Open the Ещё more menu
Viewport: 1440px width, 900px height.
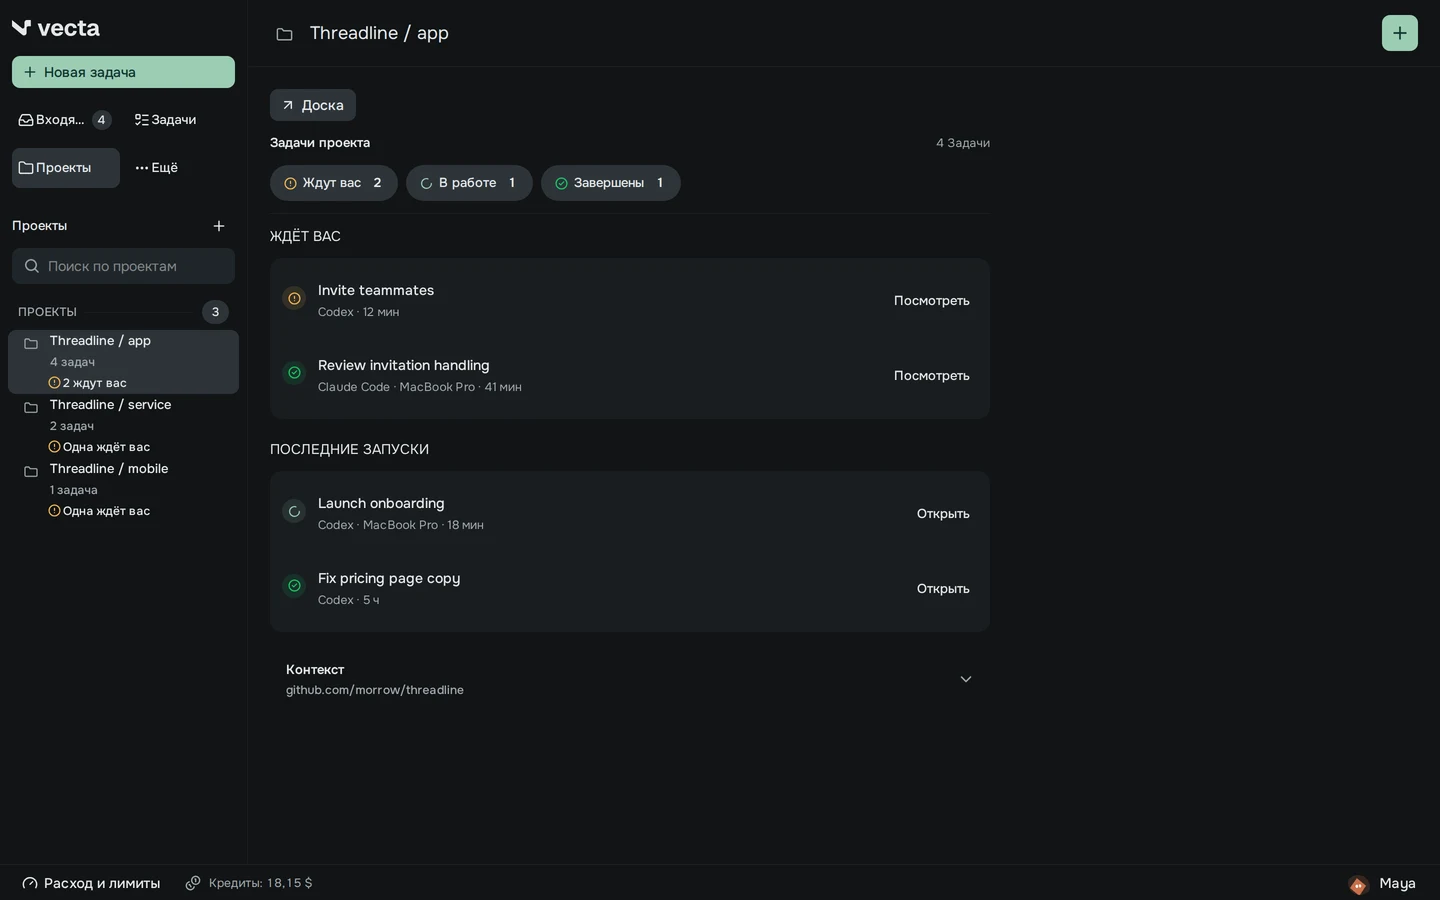pyautogui.click(x=157, y=168)
